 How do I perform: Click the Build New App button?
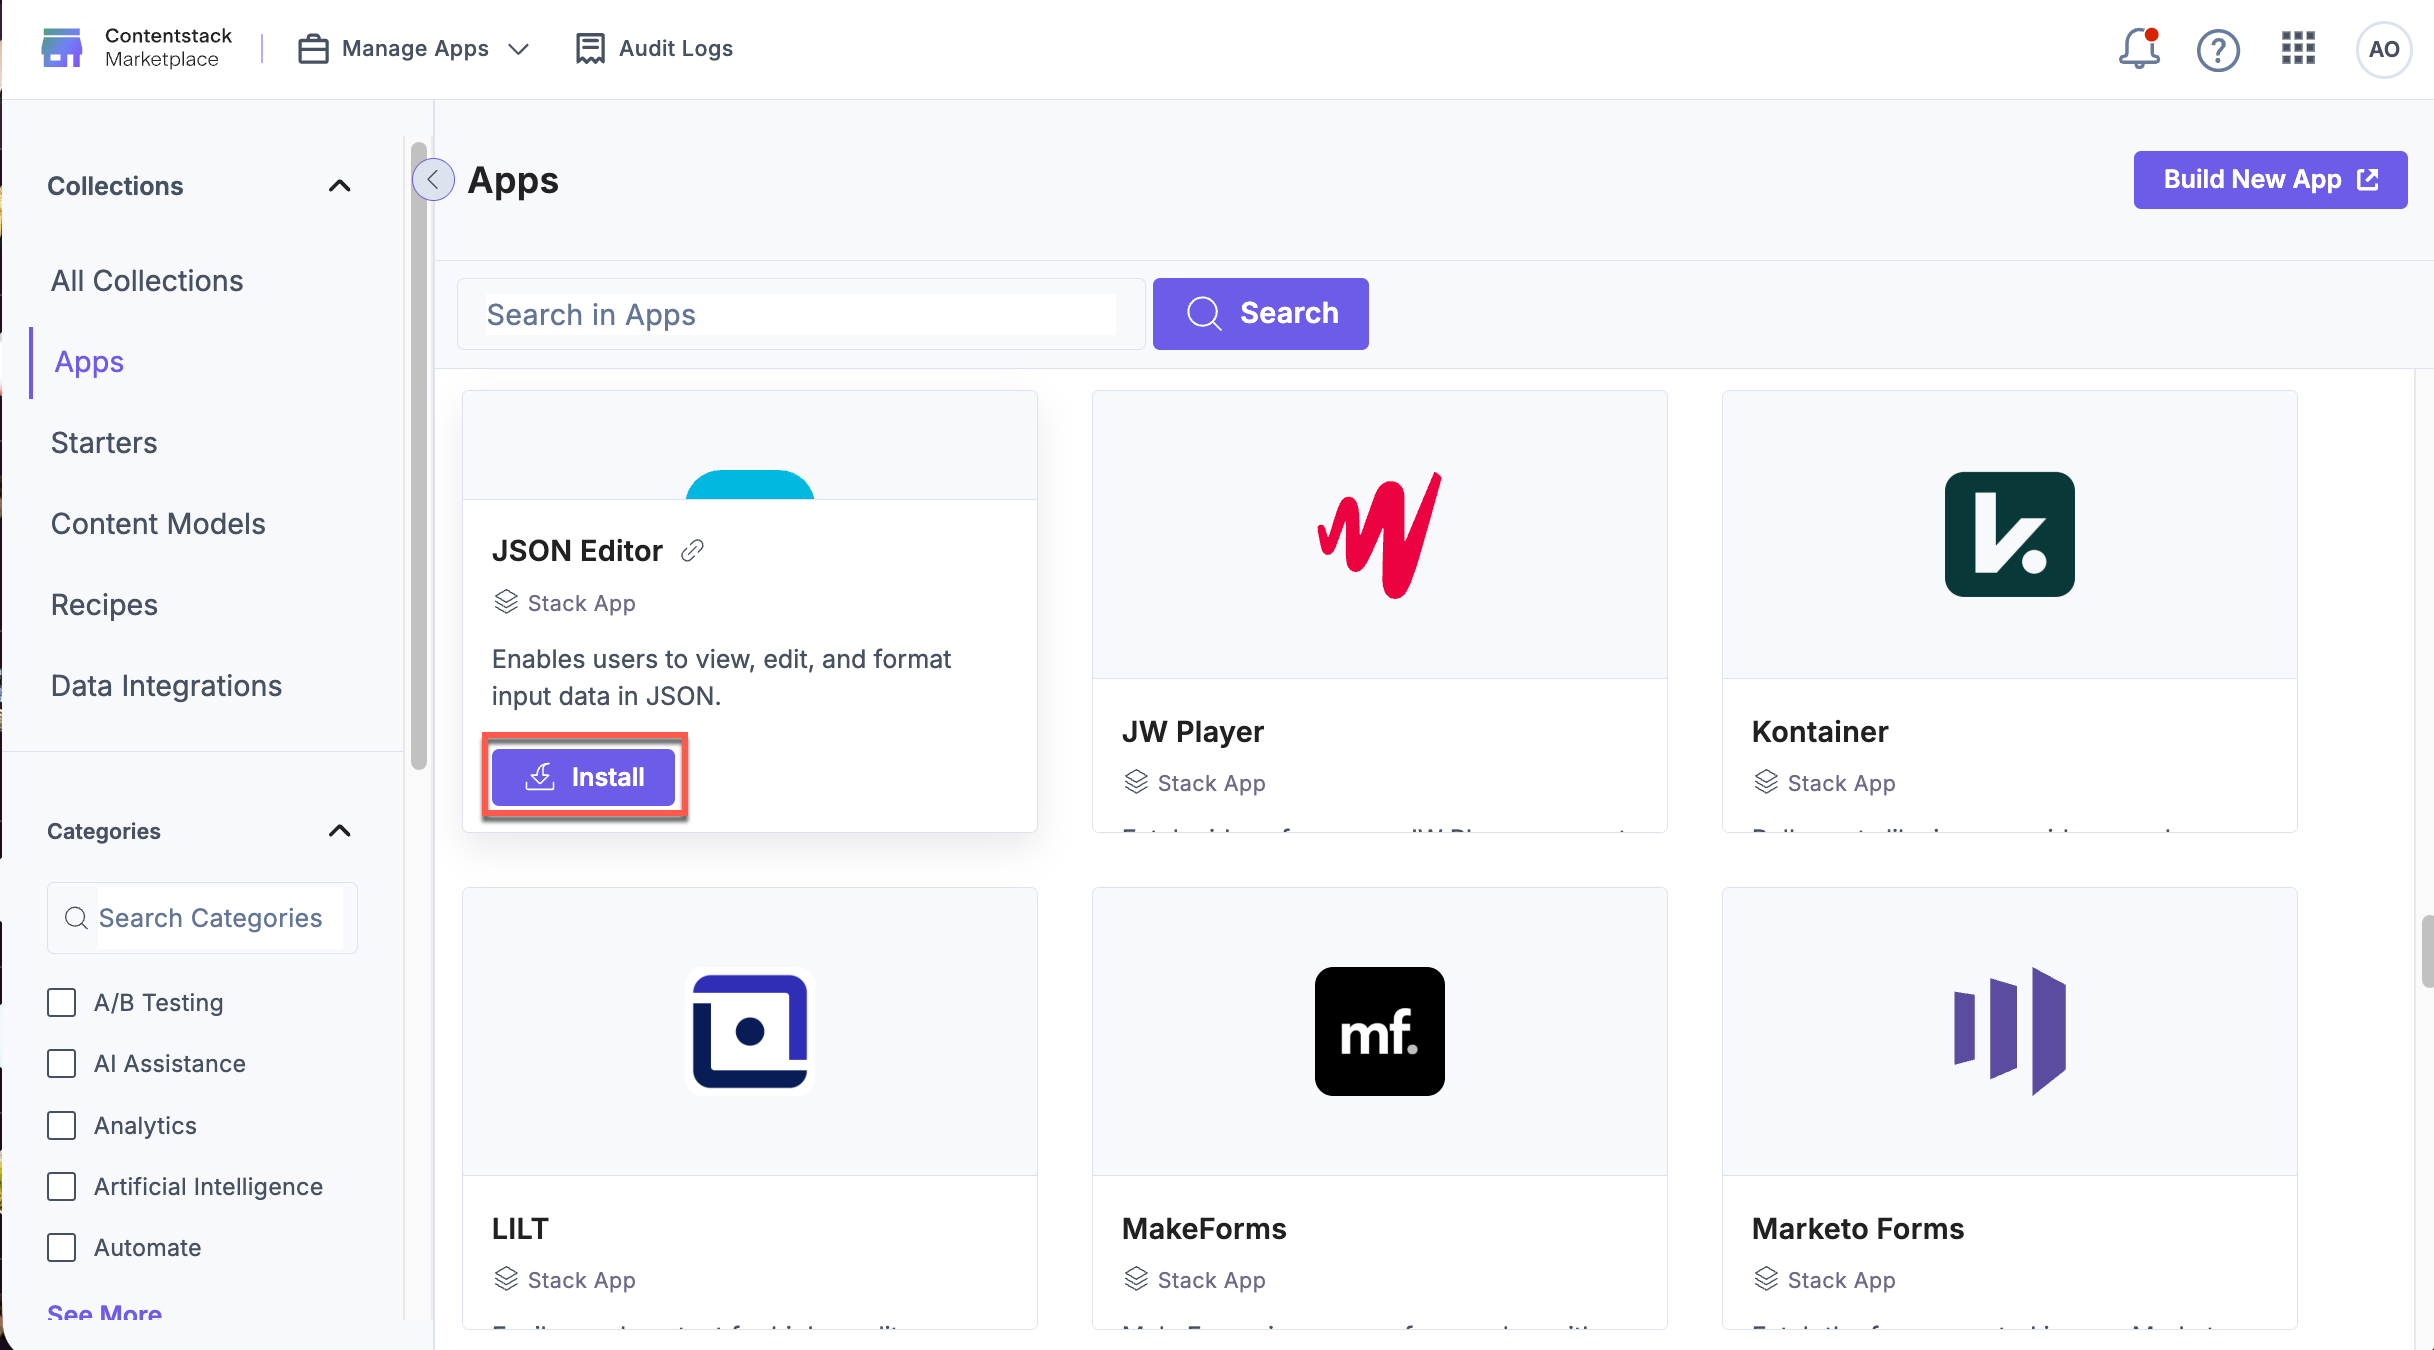click(x=2270, y=180)
